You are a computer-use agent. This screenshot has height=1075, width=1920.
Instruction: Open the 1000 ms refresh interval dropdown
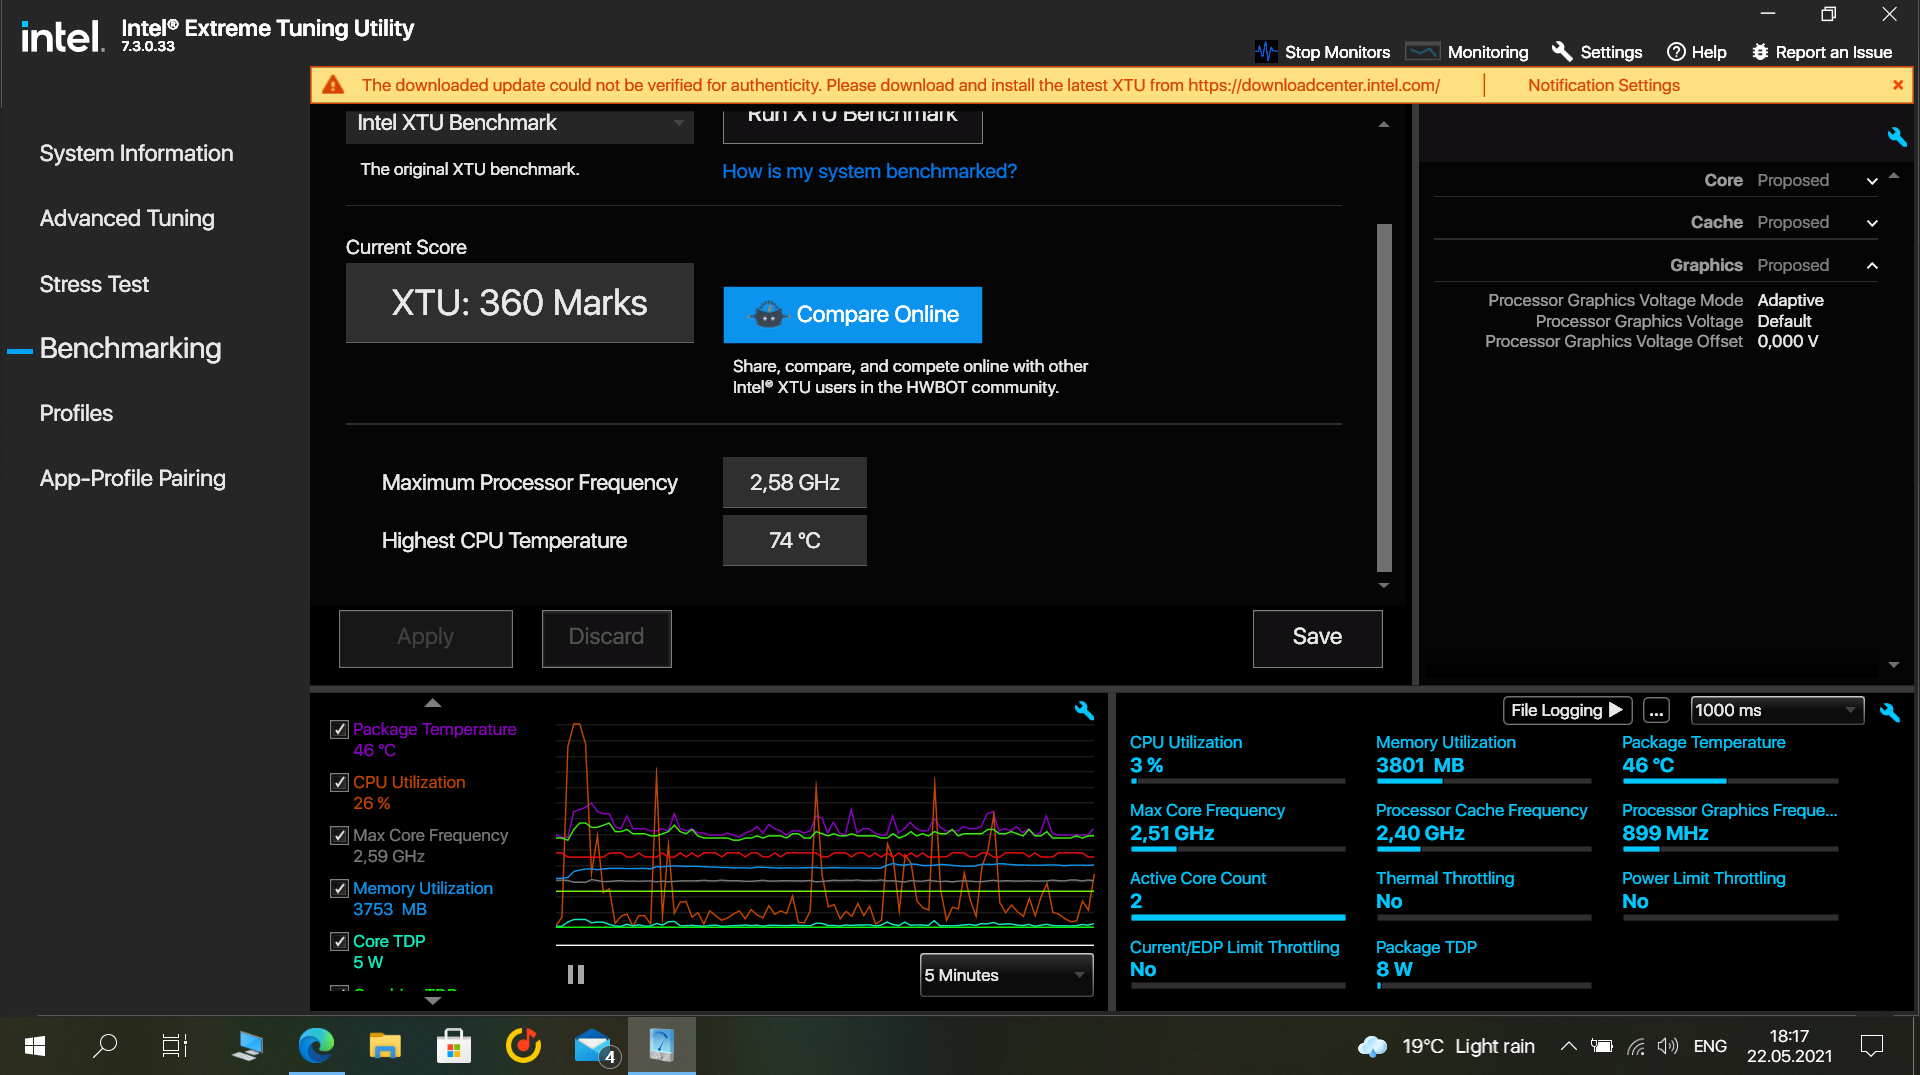[x=1777, y=710]
